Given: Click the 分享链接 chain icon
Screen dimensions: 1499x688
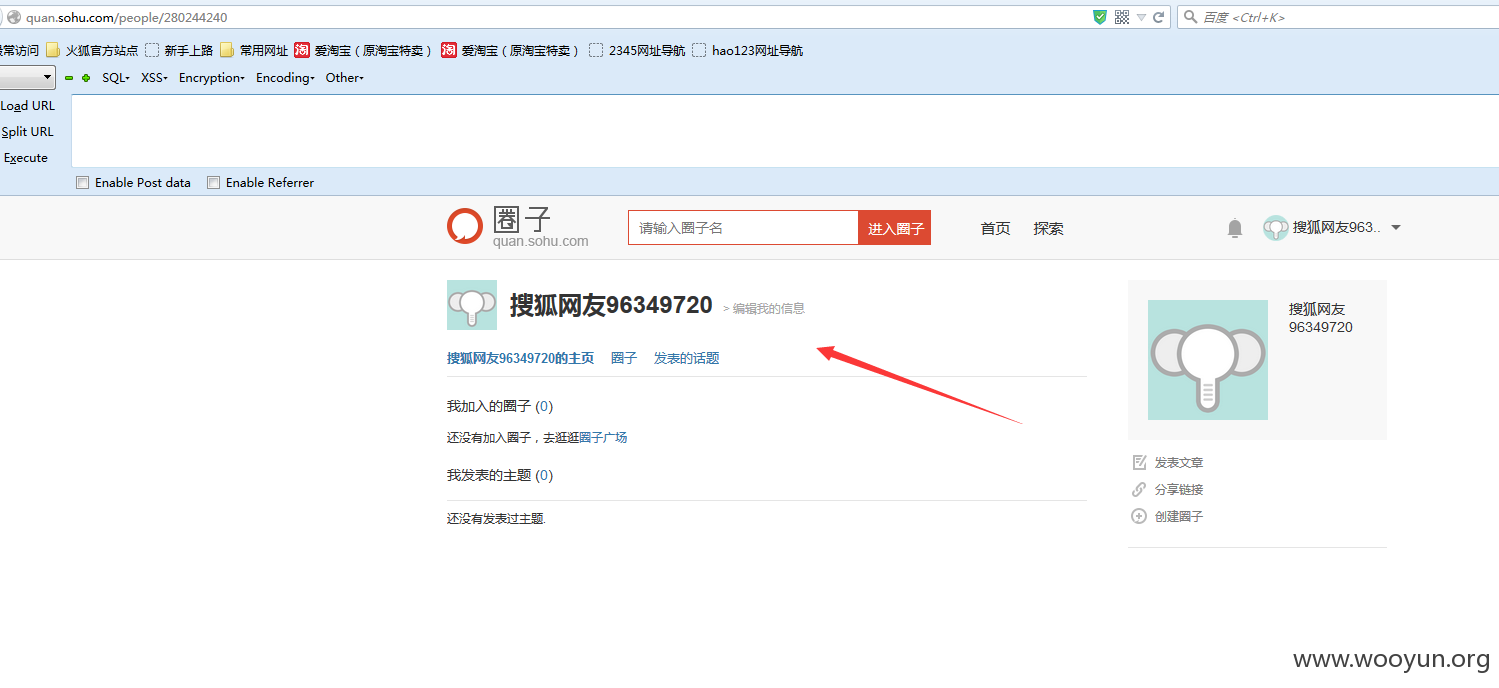Looking at the screenshot, I should 1139,489.
